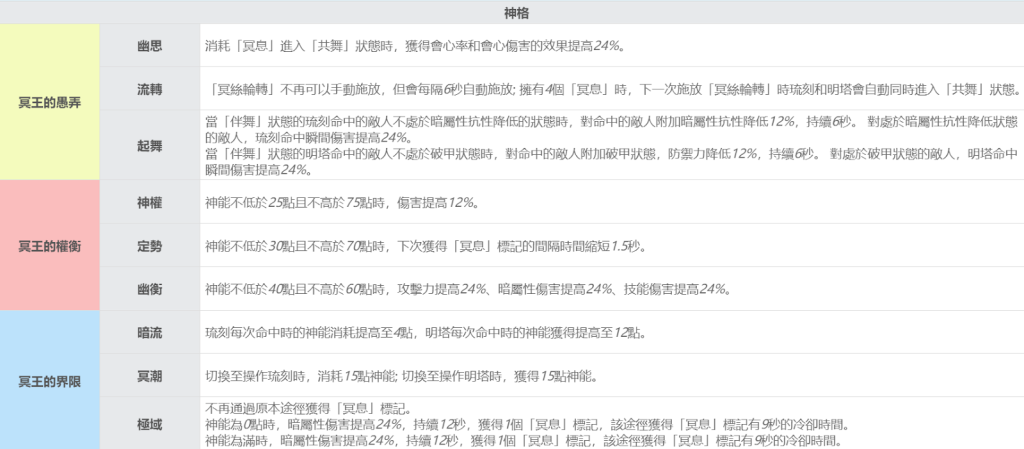1024x449 pixels.
Task: Select the blue 冥王的界限 category cell
Action: pos(50,381)
